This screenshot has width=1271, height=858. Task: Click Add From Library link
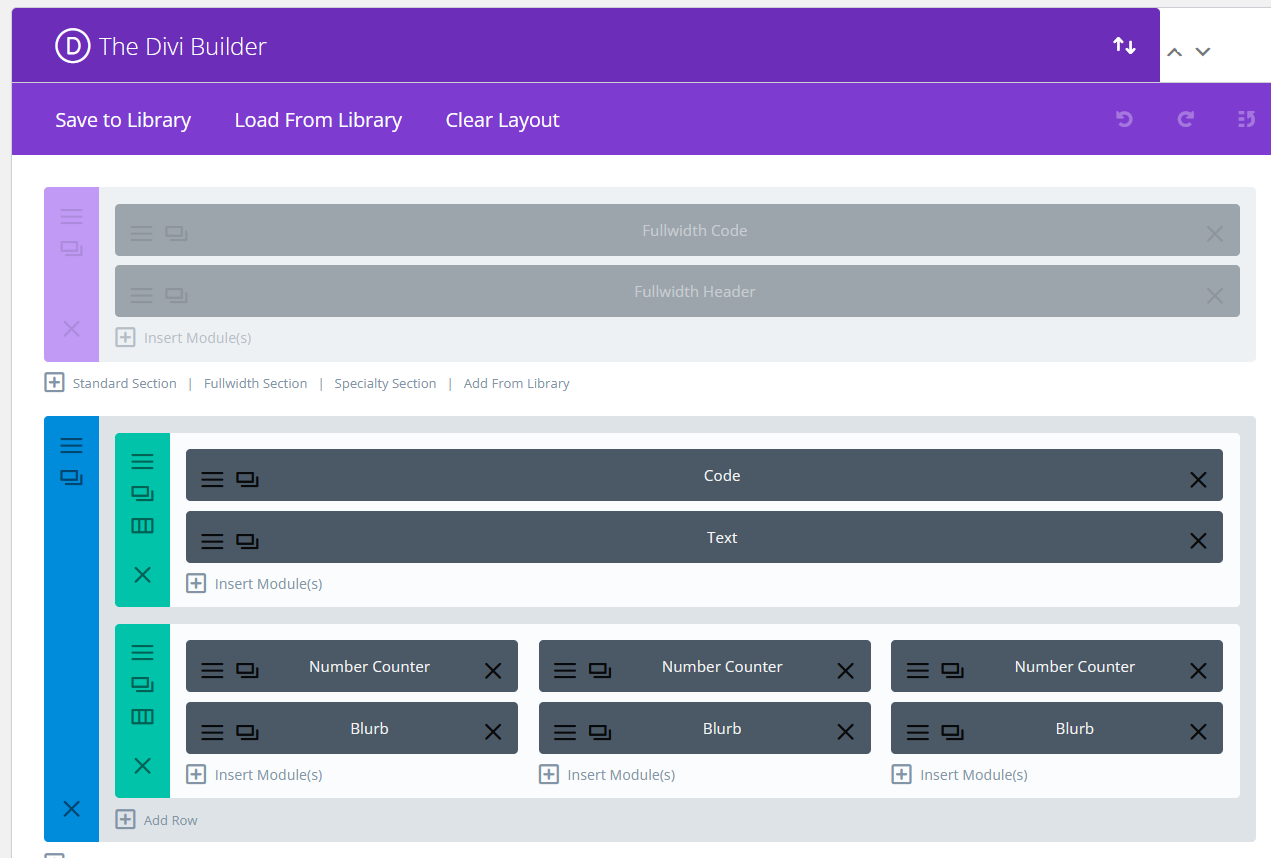[516, 383]
